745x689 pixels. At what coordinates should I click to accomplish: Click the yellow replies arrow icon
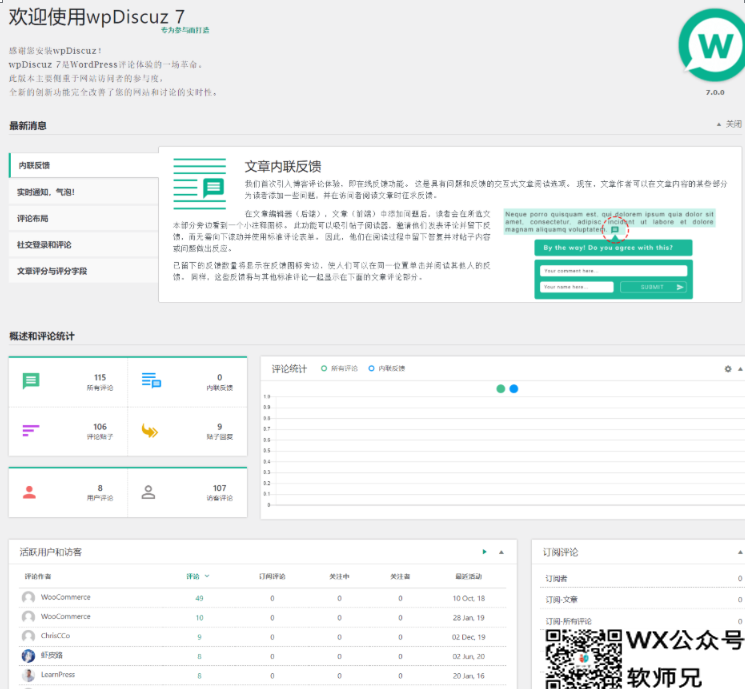point(150,431)
